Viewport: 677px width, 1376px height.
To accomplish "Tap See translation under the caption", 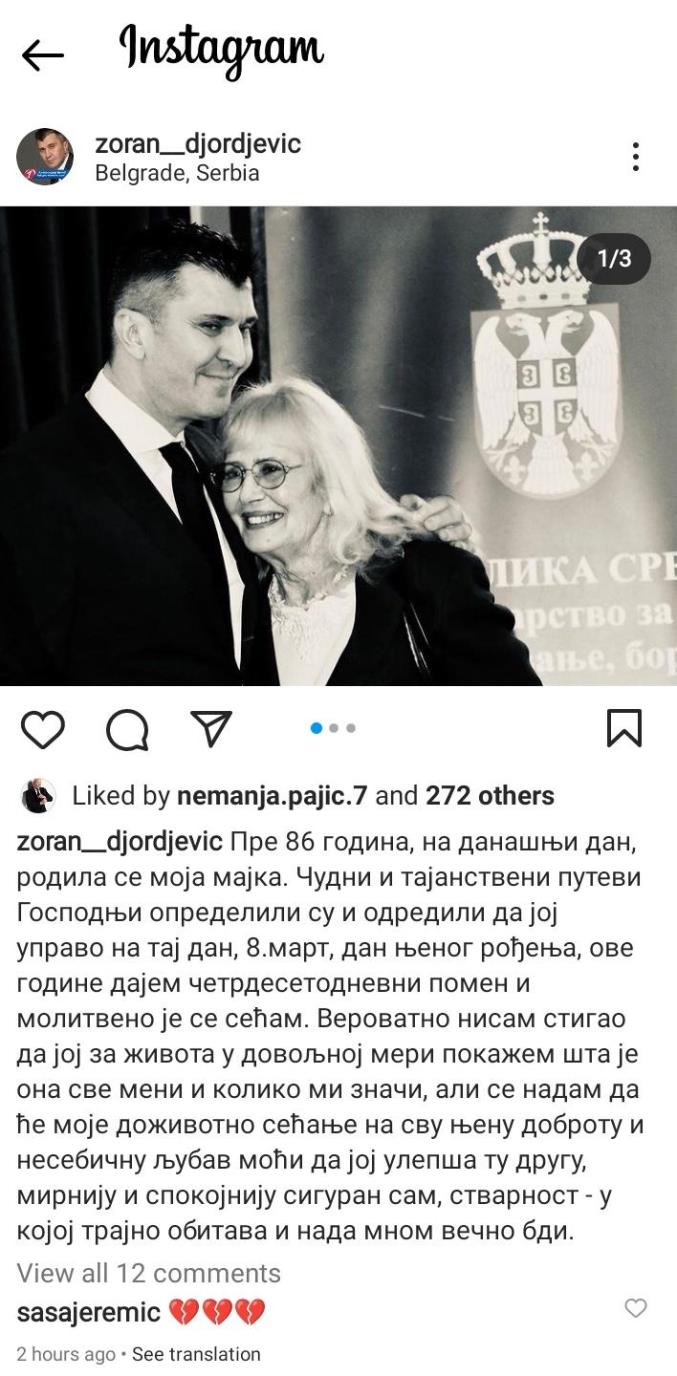I will [x=196, y=1354].
